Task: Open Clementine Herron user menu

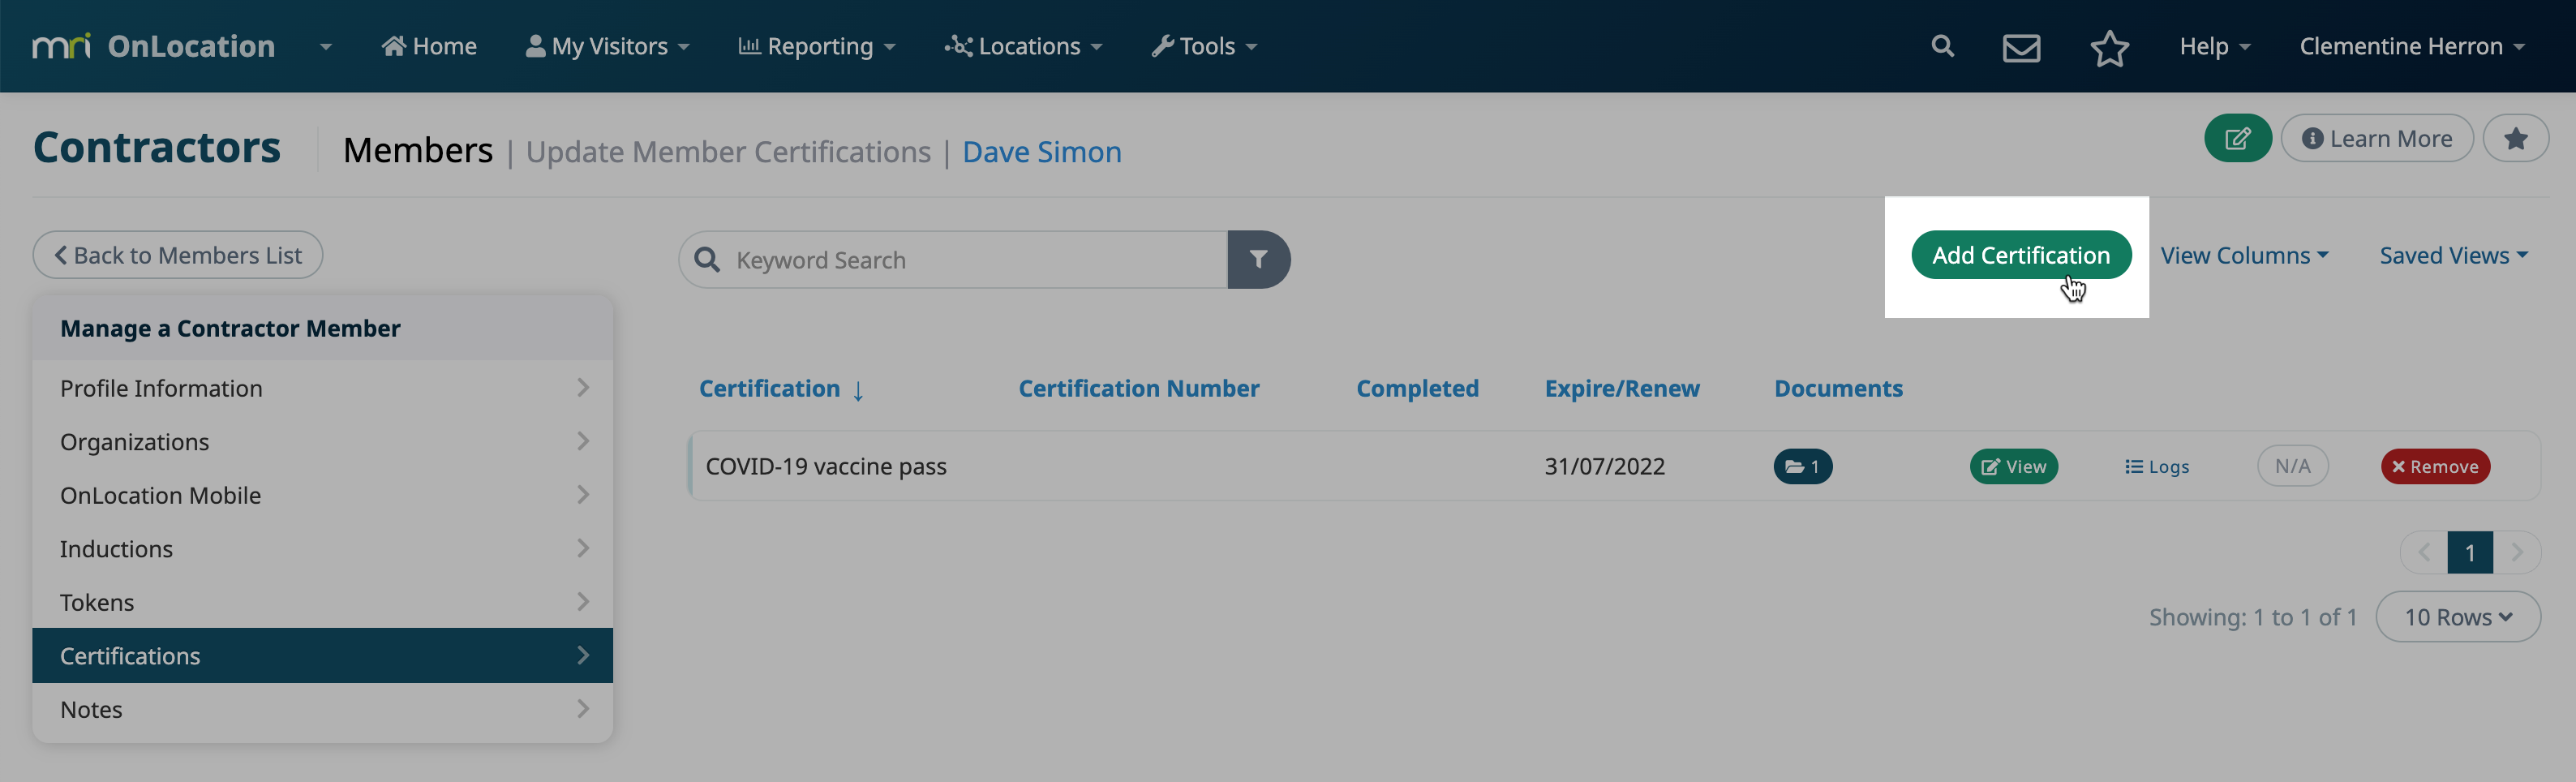Action: pyautogui.click(x=2411, y=46)
